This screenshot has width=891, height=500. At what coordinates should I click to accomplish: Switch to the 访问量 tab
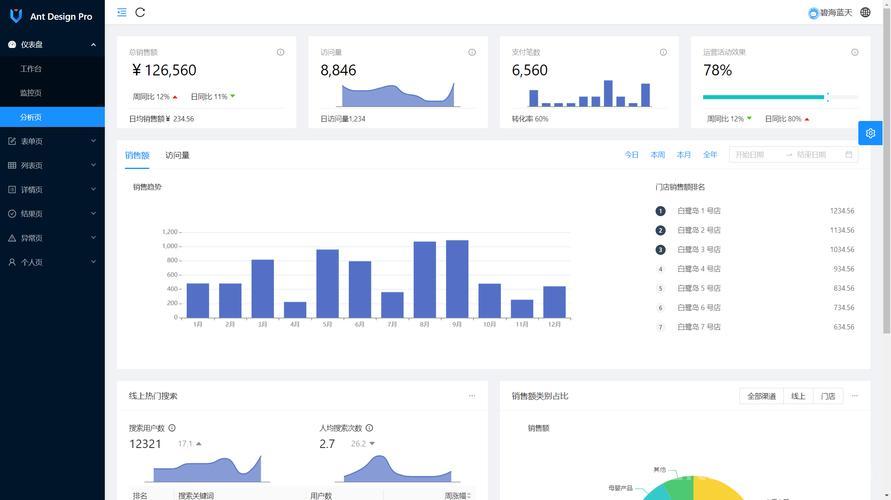click(177, 155)
